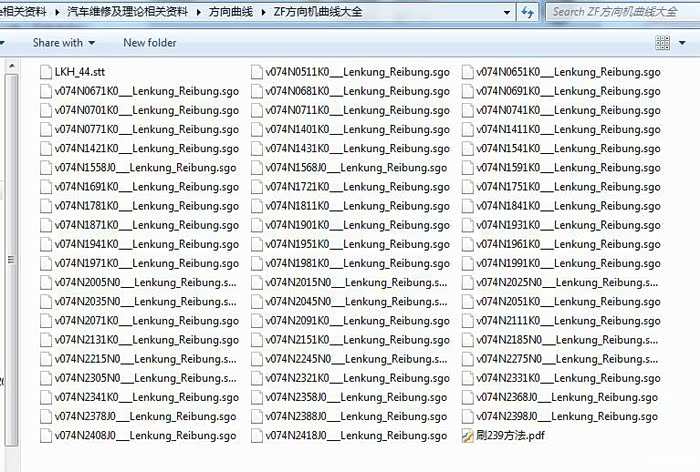Viewport: 700px width, 472px height.
Task: Select the 刷239方法.pdf file icon
Action: 467,436
